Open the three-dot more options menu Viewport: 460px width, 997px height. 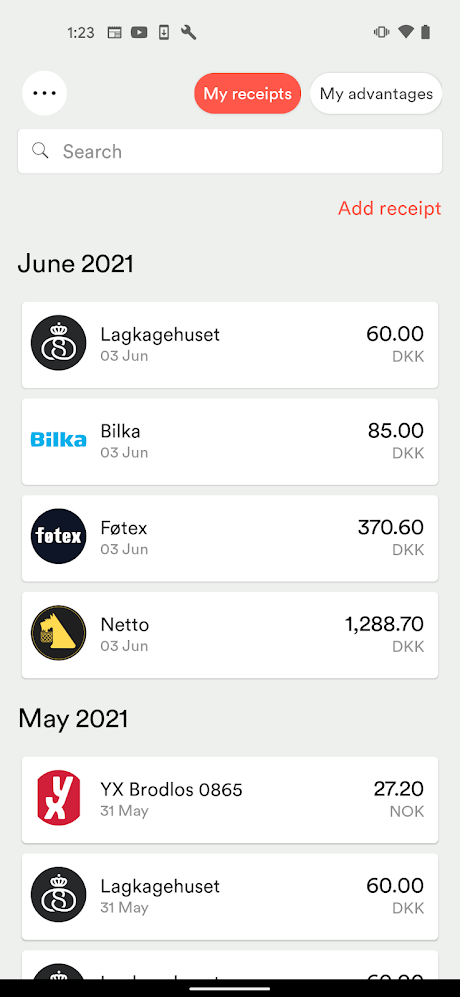click(x=45, y=93)
